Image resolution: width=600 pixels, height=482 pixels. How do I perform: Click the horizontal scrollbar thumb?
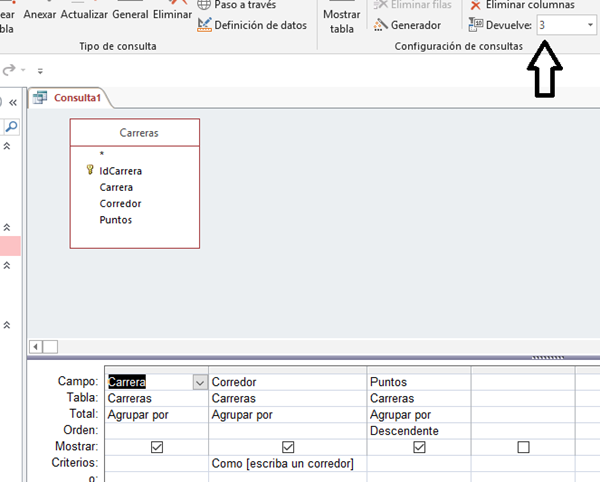coord(50,347)
